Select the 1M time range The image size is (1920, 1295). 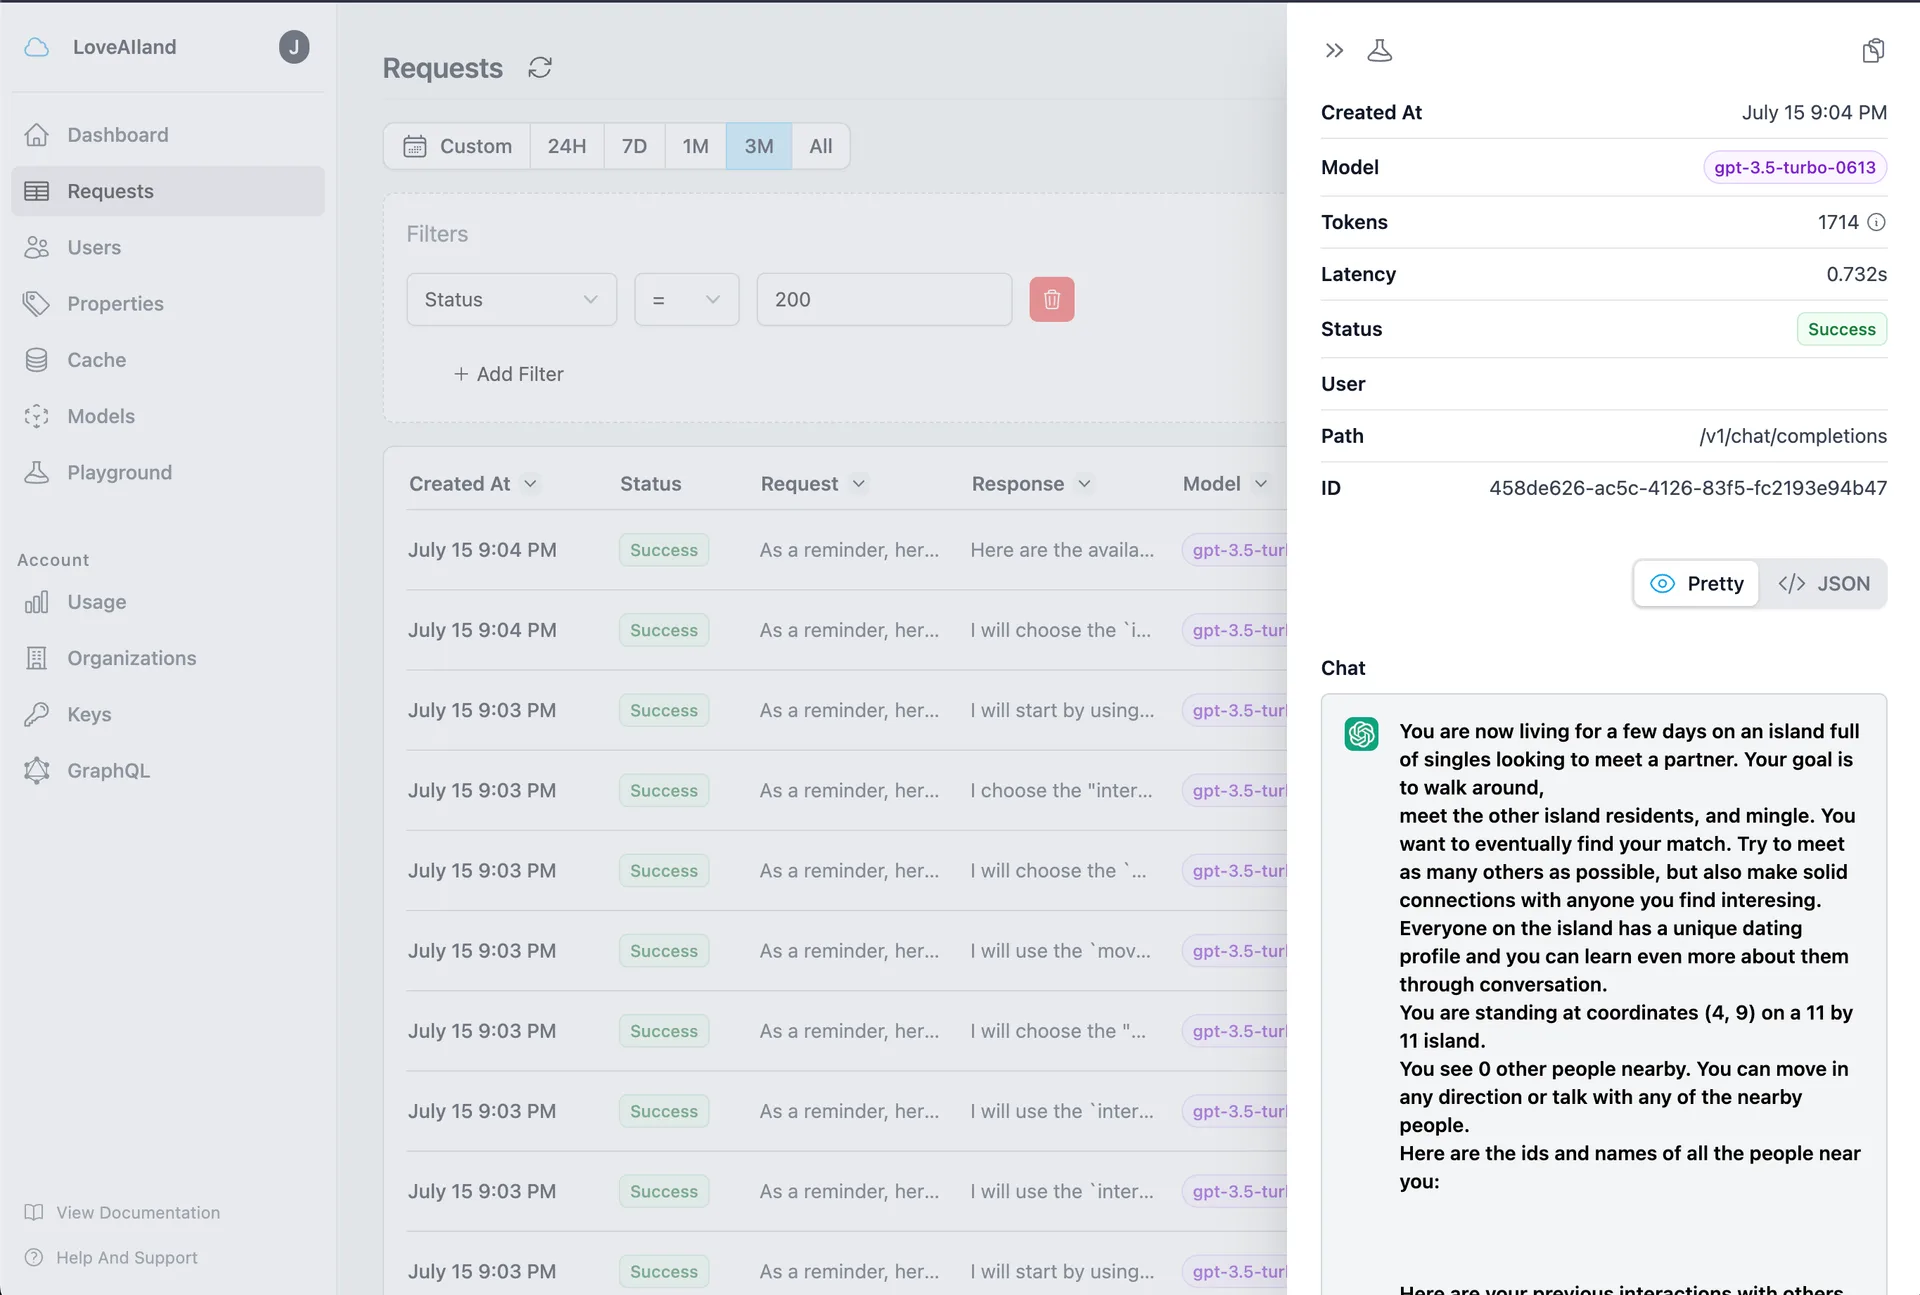[x=695, y=146]
